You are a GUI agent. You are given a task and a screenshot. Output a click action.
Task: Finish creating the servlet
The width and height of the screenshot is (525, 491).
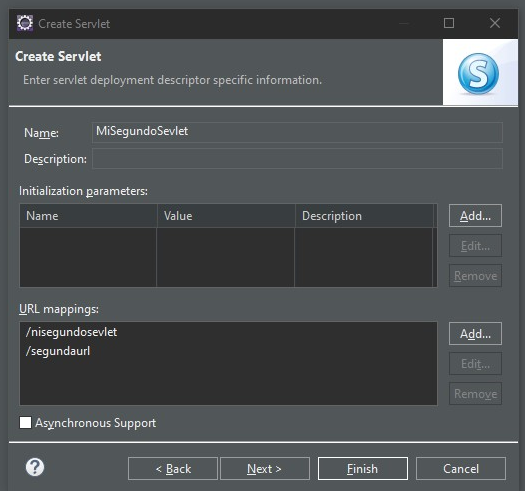point(363,469)
